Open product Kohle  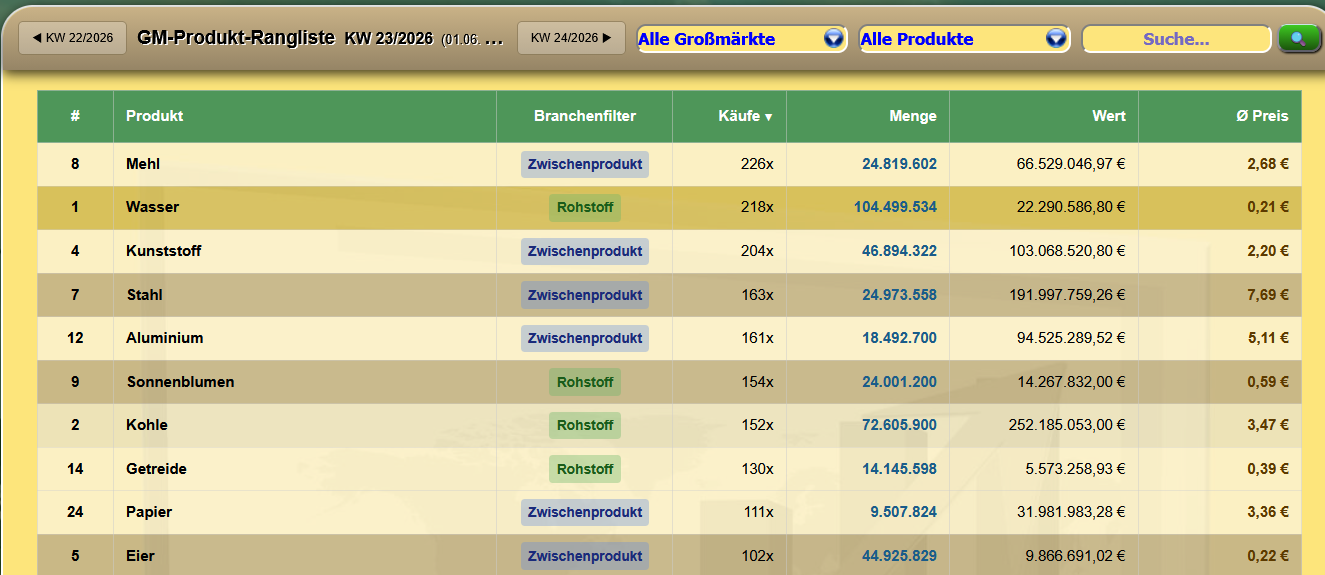147,425
